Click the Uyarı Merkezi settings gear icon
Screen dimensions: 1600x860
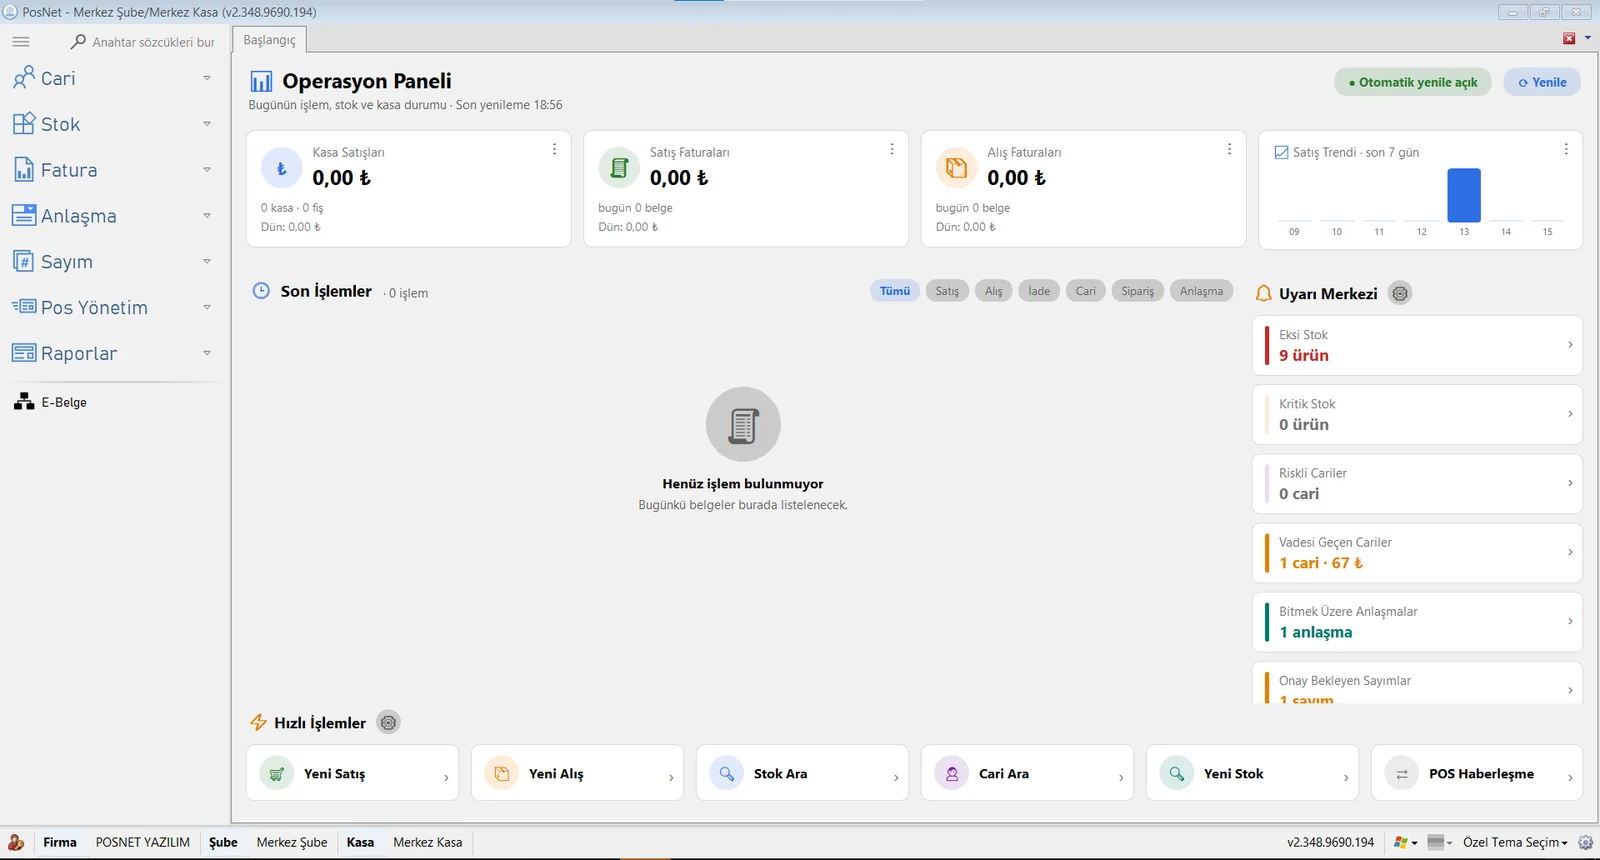click(x=1400, y=293)
